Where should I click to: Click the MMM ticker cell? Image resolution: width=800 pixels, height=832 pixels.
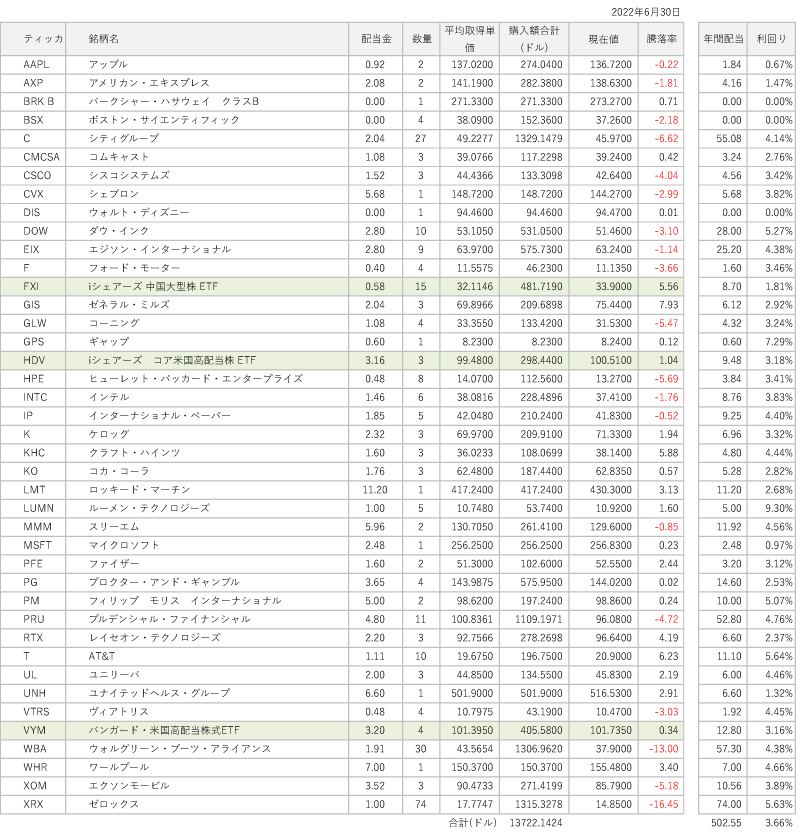pos(33,527)
